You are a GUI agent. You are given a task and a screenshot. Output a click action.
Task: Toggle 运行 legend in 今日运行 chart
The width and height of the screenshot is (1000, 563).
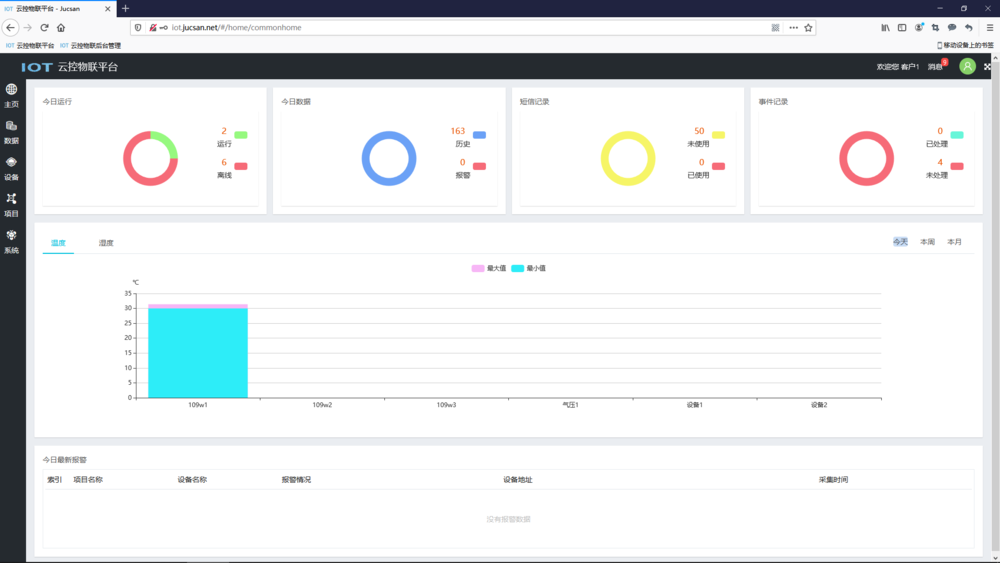tap(240, 135)
